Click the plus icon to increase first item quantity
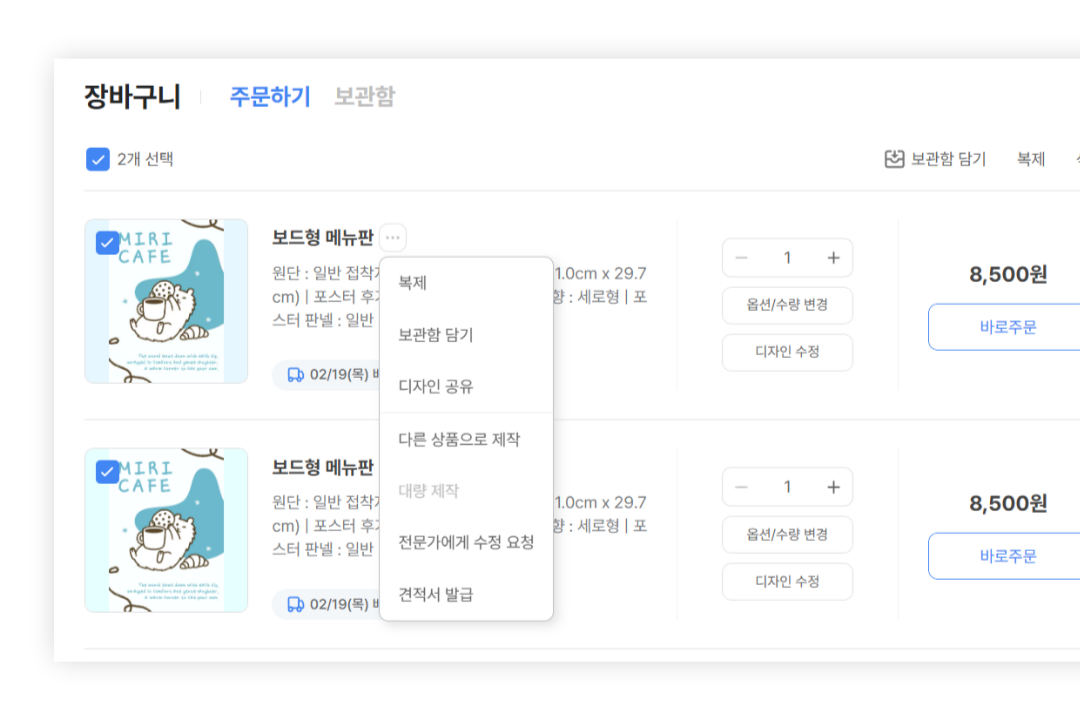Screen dimensions: 1080x720 832,257
